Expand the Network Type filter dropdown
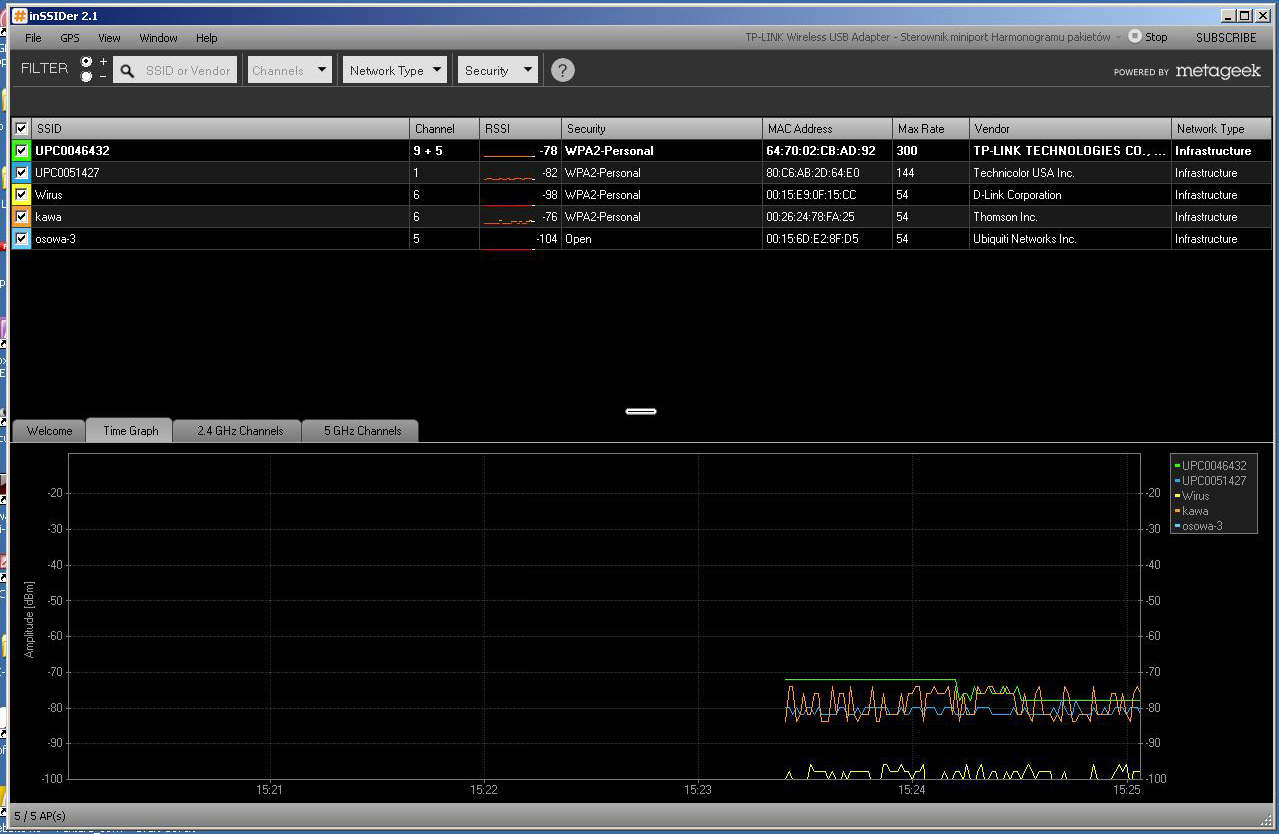 395,70
